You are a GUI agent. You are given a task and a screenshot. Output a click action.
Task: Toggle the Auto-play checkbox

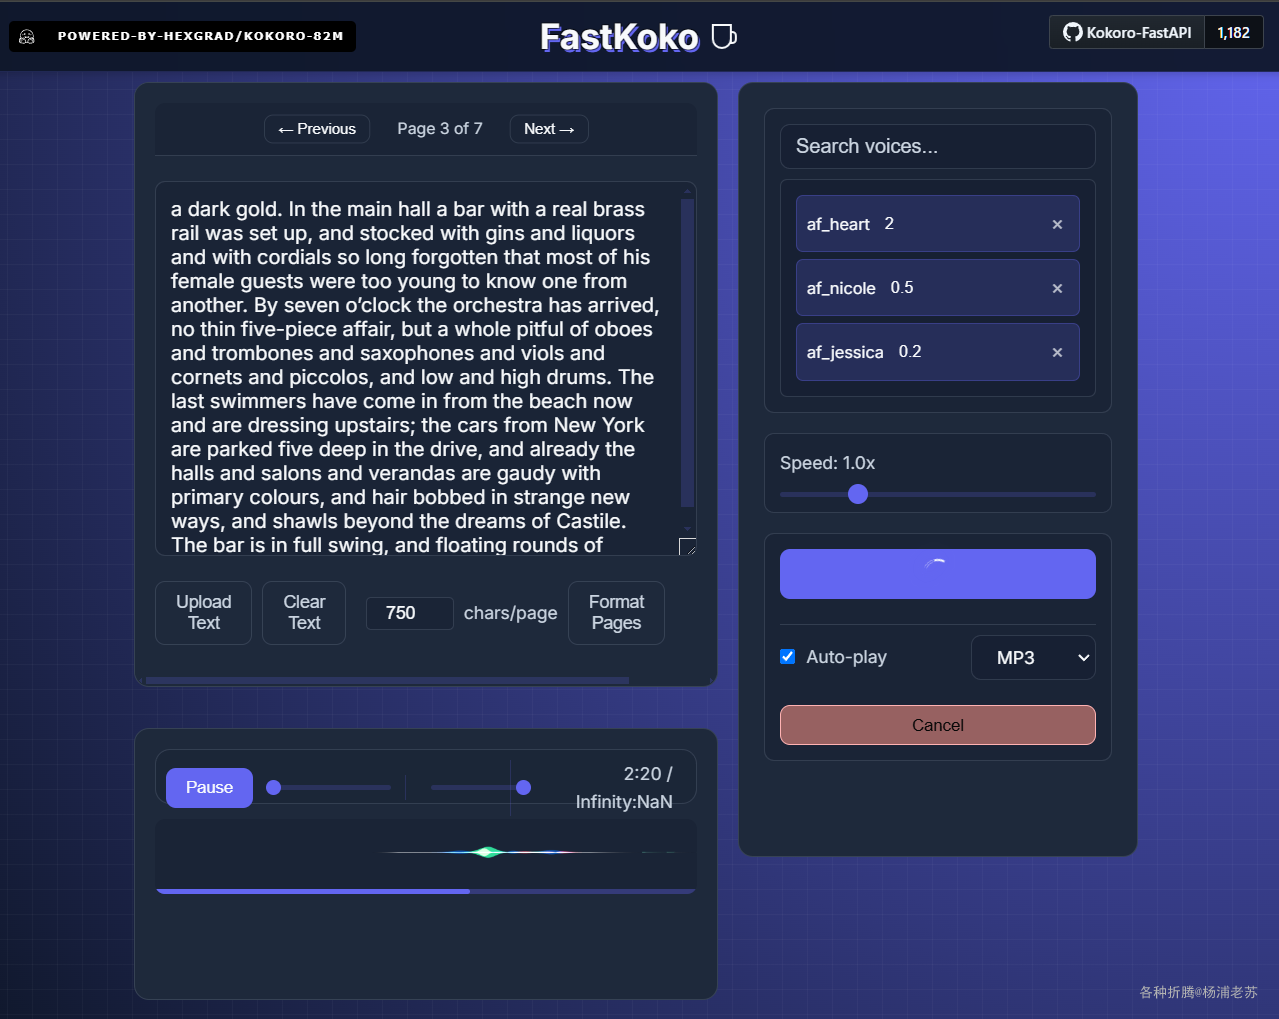(788, 656)
